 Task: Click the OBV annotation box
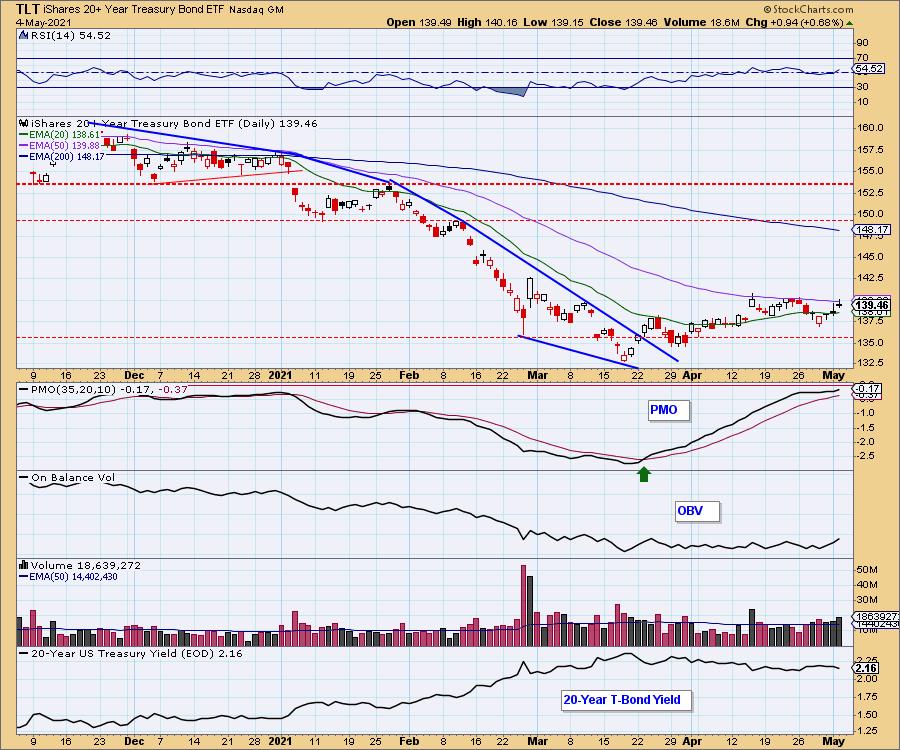click(697, 511)
